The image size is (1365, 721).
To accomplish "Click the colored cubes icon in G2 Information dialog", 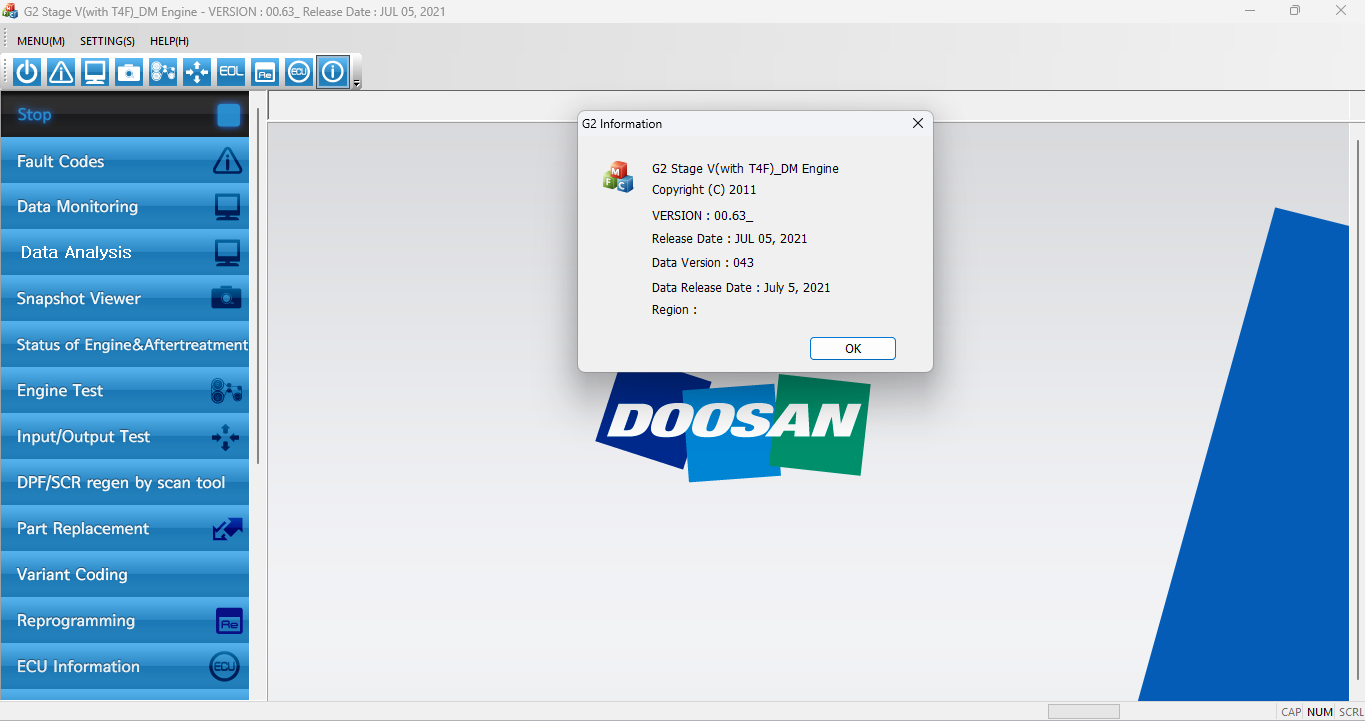I will tap(618, 176).
